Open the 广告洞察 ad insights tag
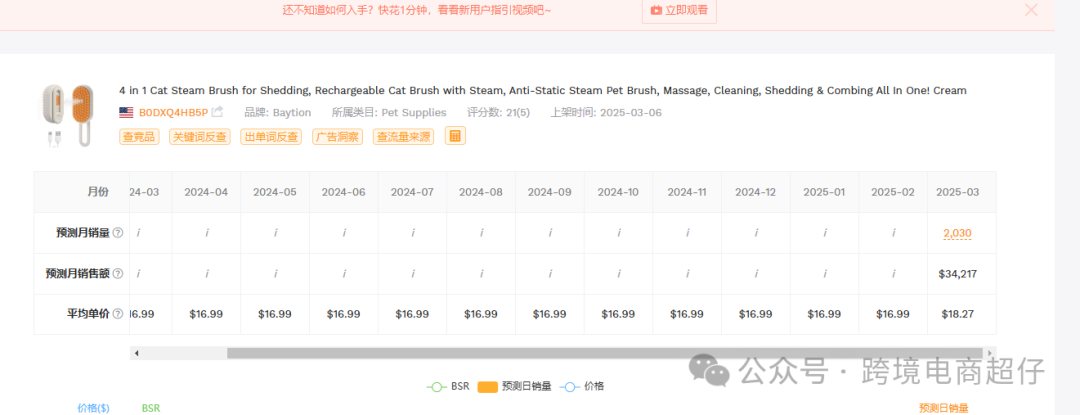The height and width of the screenshot is (415, 1080). 337,137
